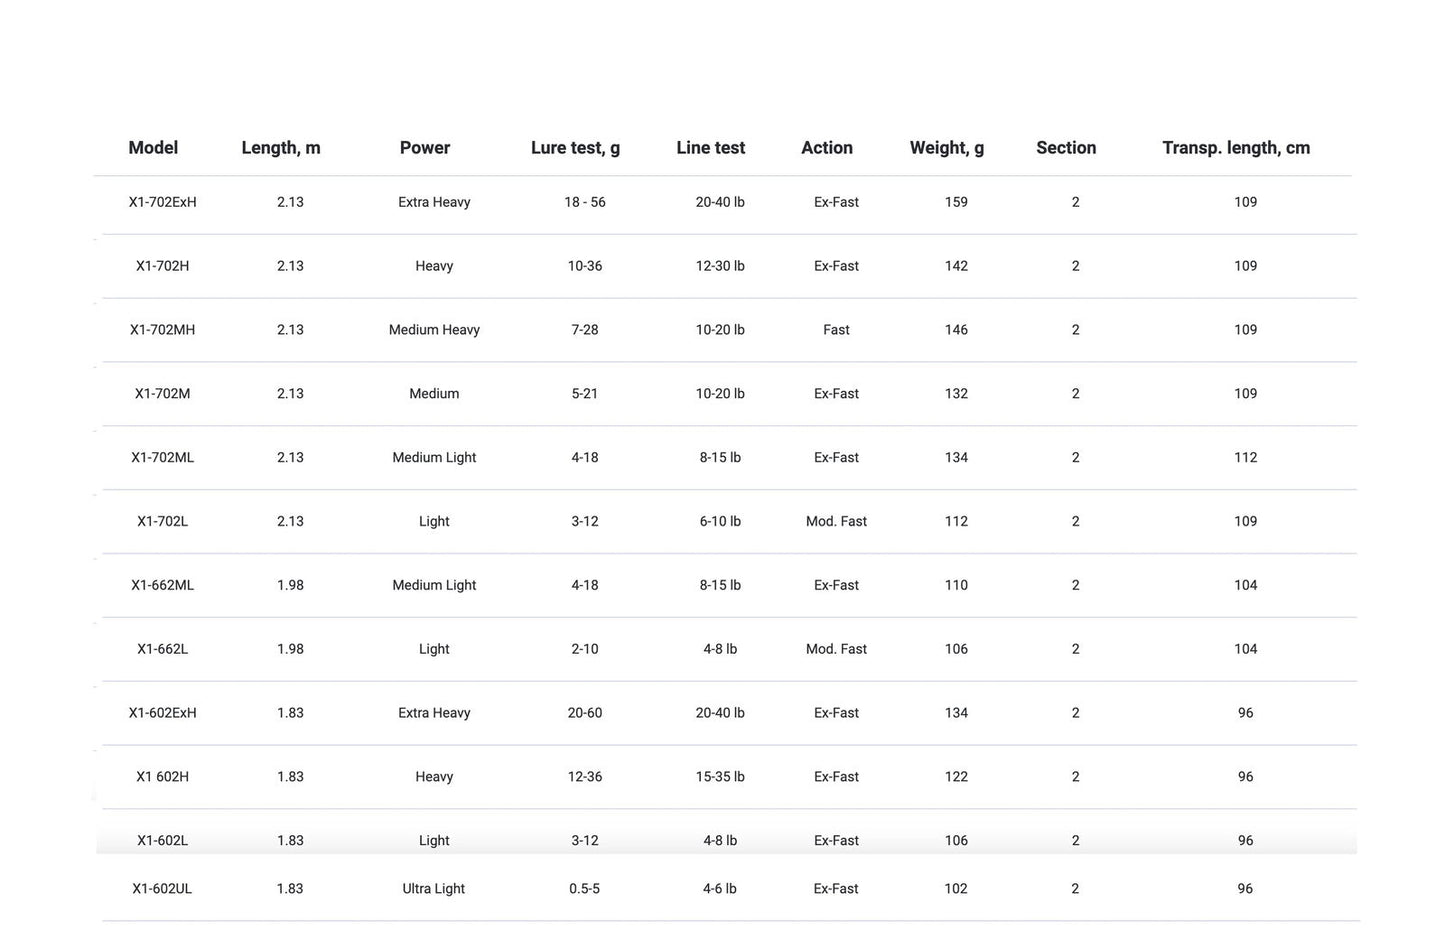Viewport: 1445px width, 939px height.
Task: Select the 15-35 lb line test cell
Action: pyautogui.click(x=720, y=777)
